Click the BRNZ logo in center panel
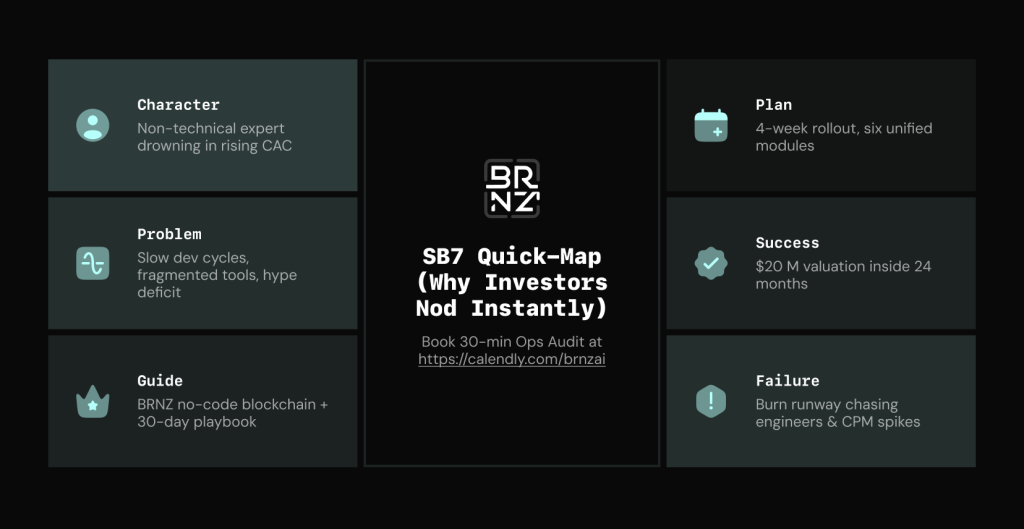The width and height of the screenshot is (1024, 529). pos(512,188)
